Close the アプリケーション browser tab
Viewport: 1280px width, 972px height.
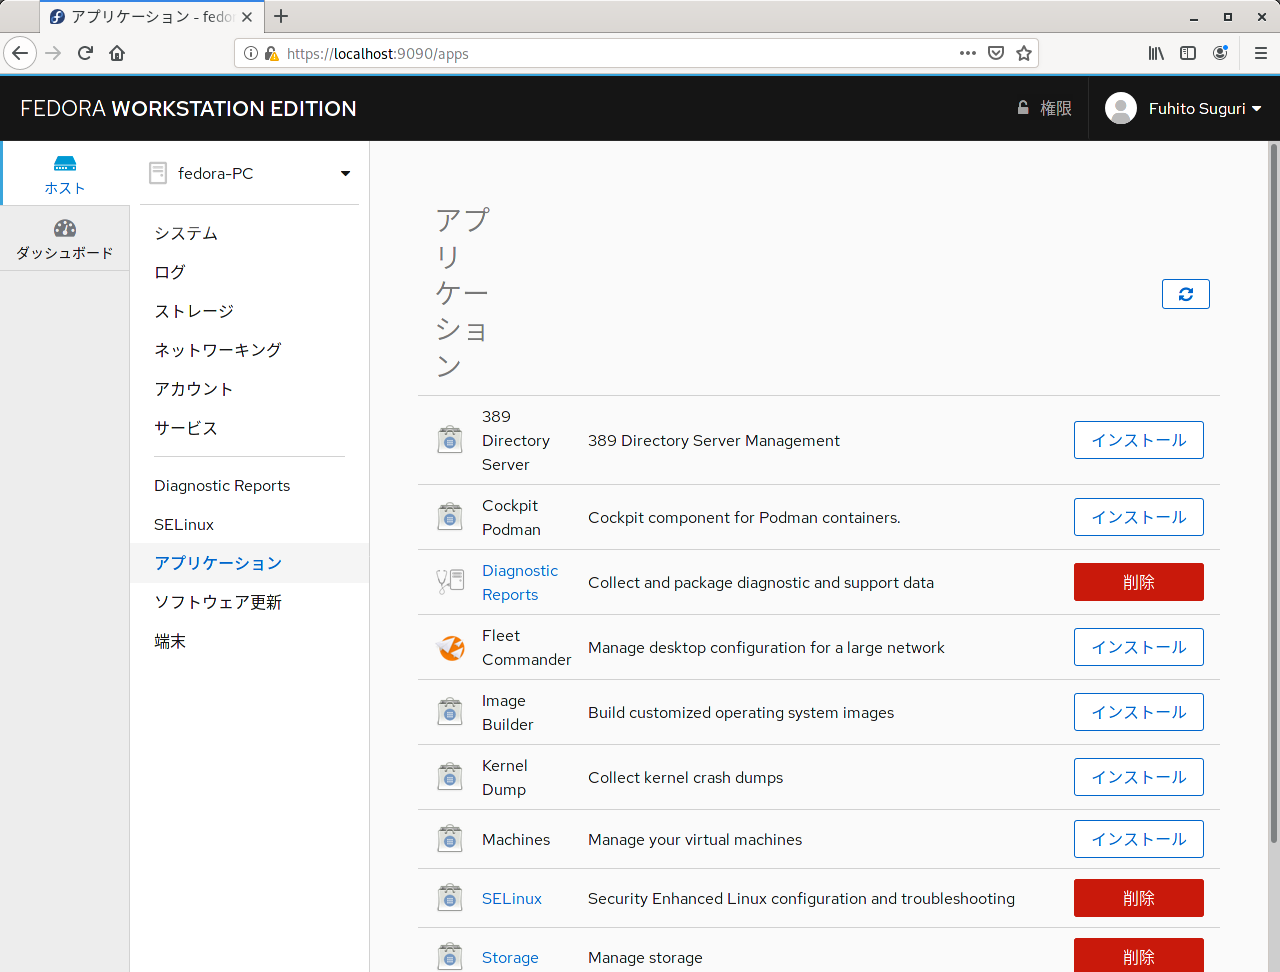tap(247, 17)
